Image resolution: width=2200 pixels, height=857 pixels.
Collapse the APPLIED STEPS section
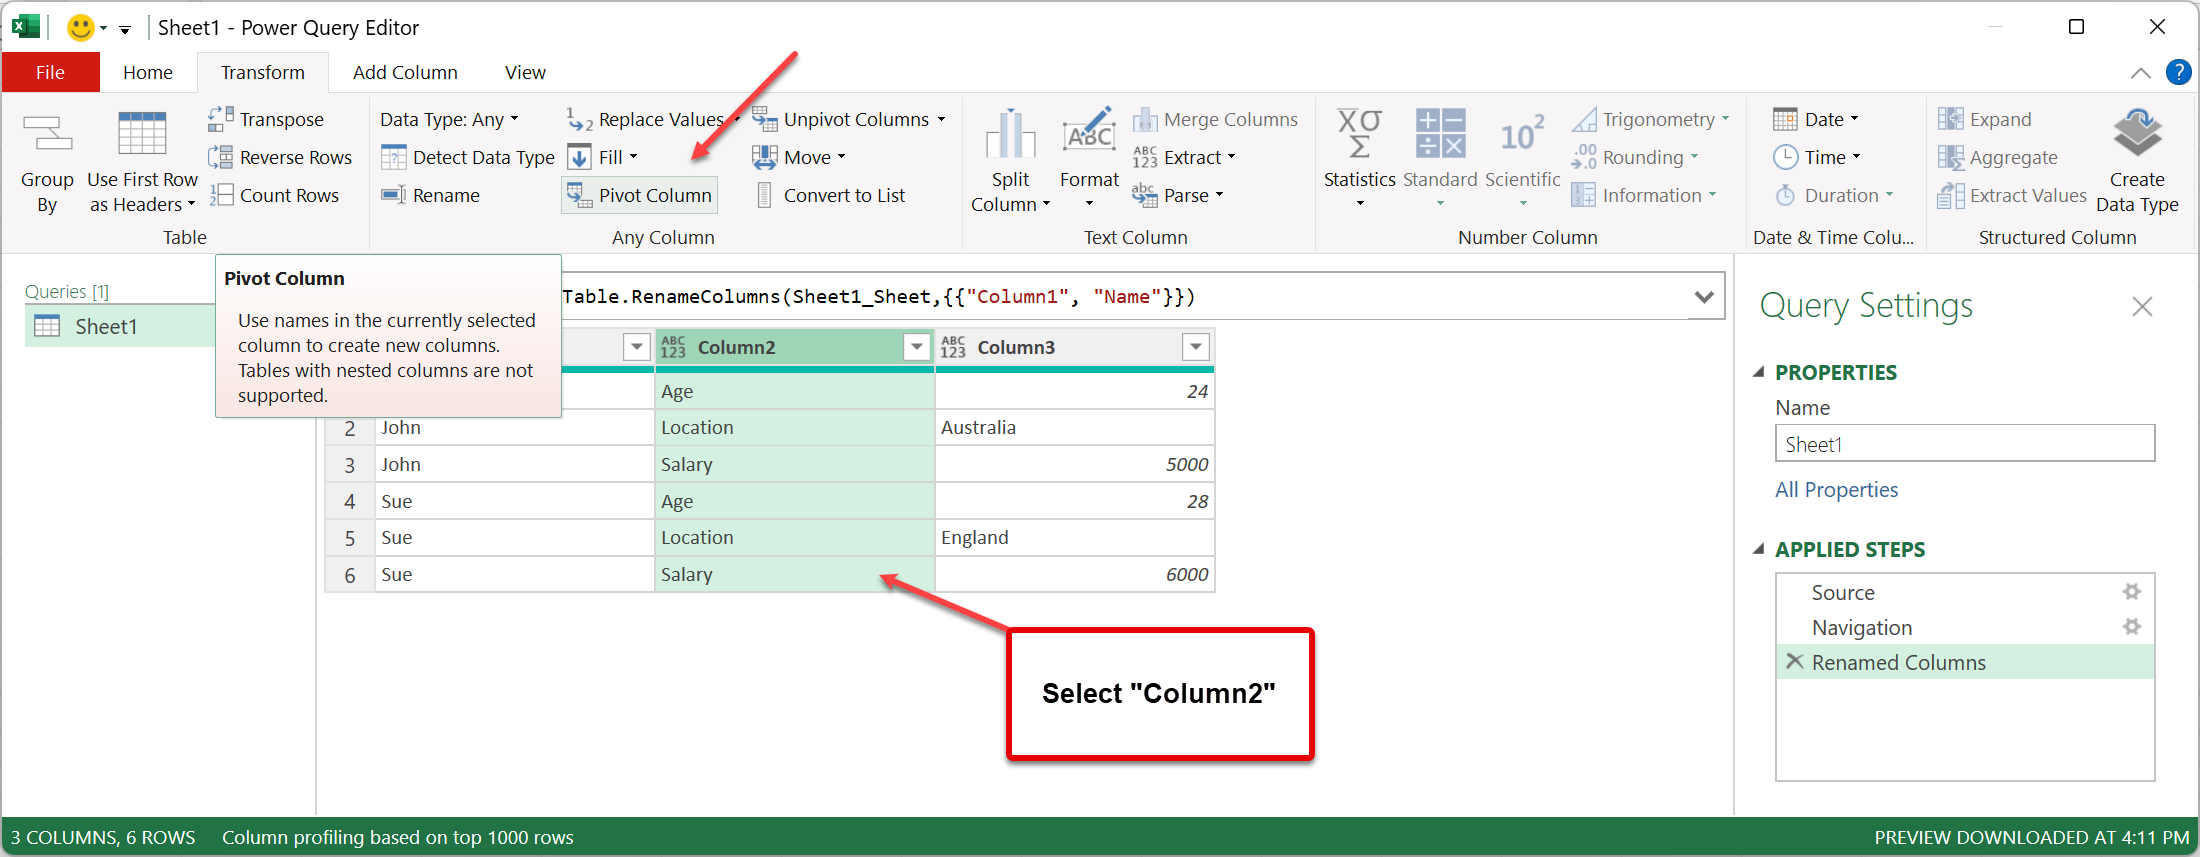coord(1759,549)
